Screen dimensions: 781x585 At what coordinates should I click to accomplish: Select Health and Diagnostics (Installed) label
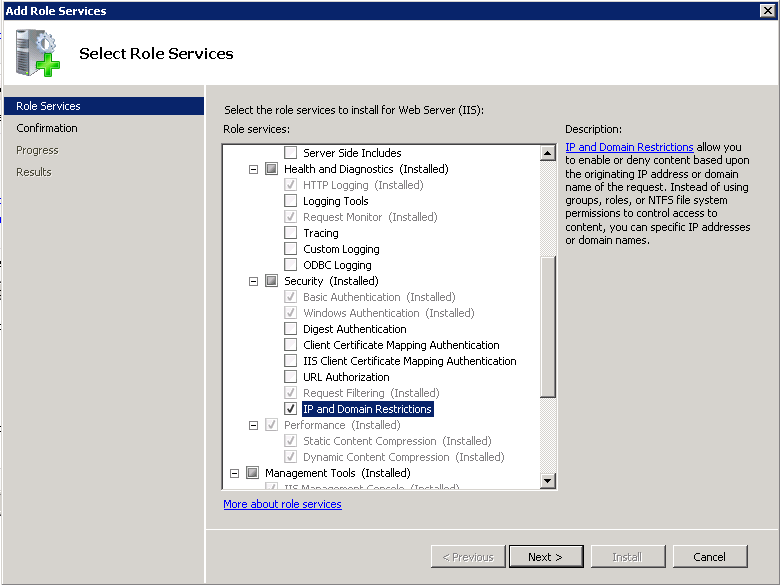366,169
